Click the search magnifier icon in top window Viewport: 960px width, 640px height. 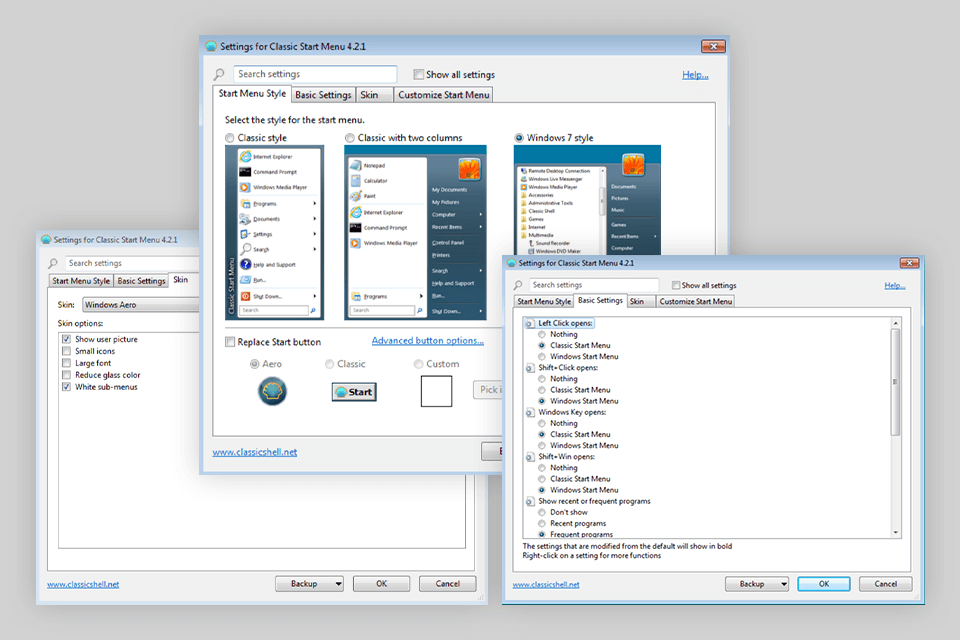coord(219,75)
